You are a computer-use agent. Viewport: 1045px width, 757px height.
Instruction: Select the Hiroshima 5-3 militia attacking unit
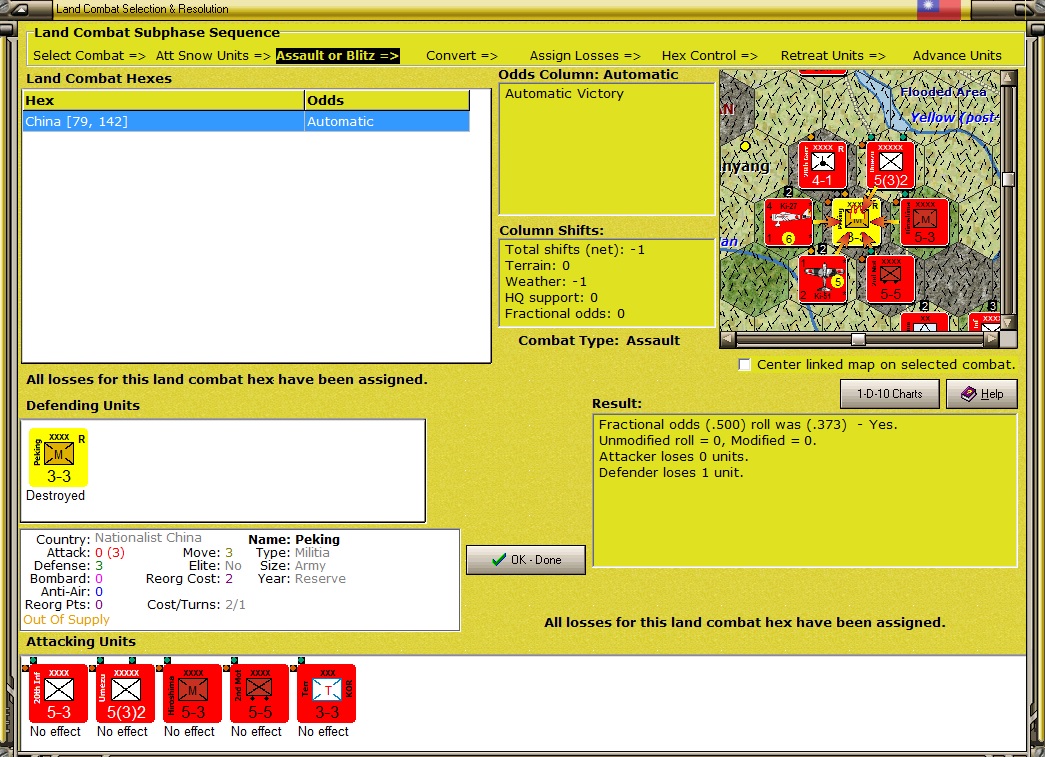coord(193,693)
